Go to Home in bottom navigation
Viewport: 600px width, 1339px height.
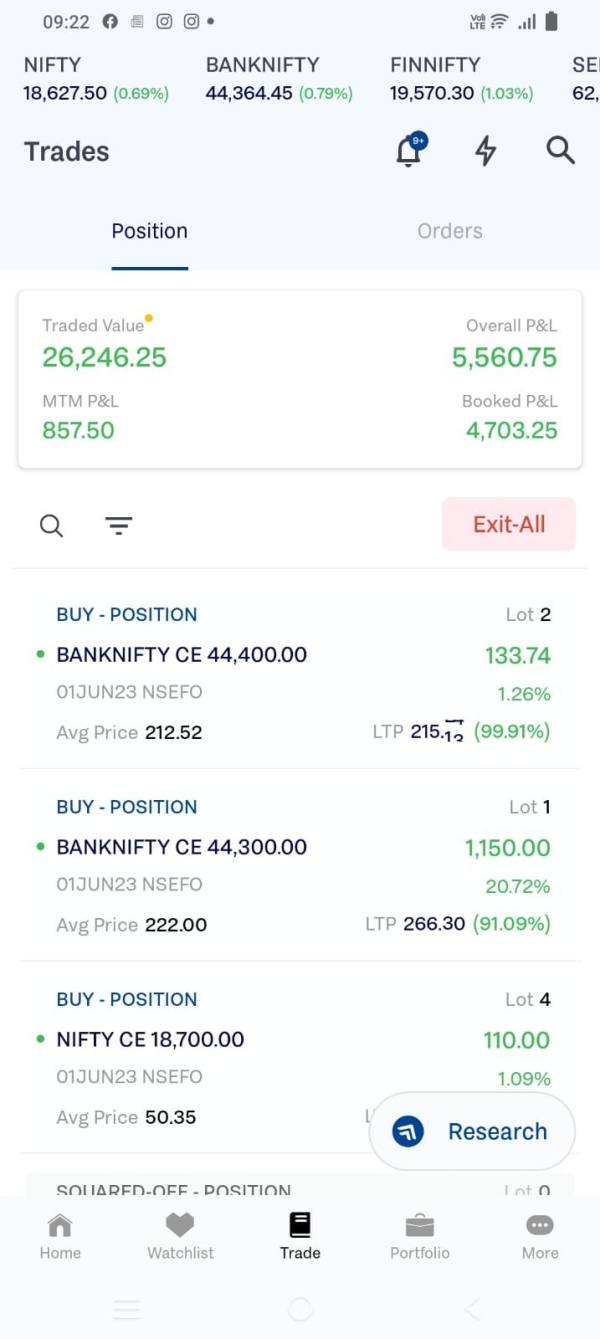click(60, 1236)
